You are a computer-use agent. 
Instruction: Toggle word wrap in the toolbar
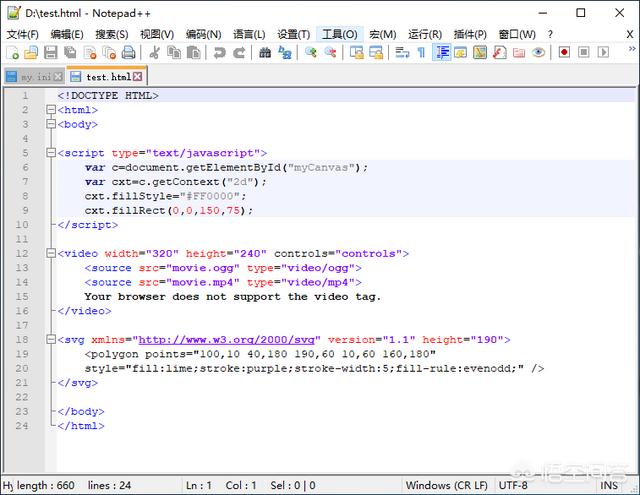[x=402, y=53]
